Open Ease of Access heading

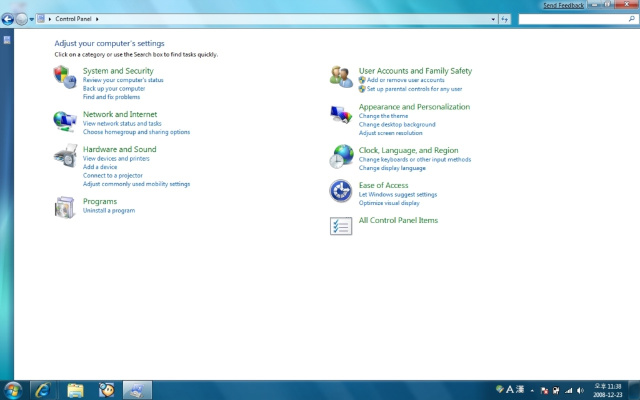pos(383,185)
